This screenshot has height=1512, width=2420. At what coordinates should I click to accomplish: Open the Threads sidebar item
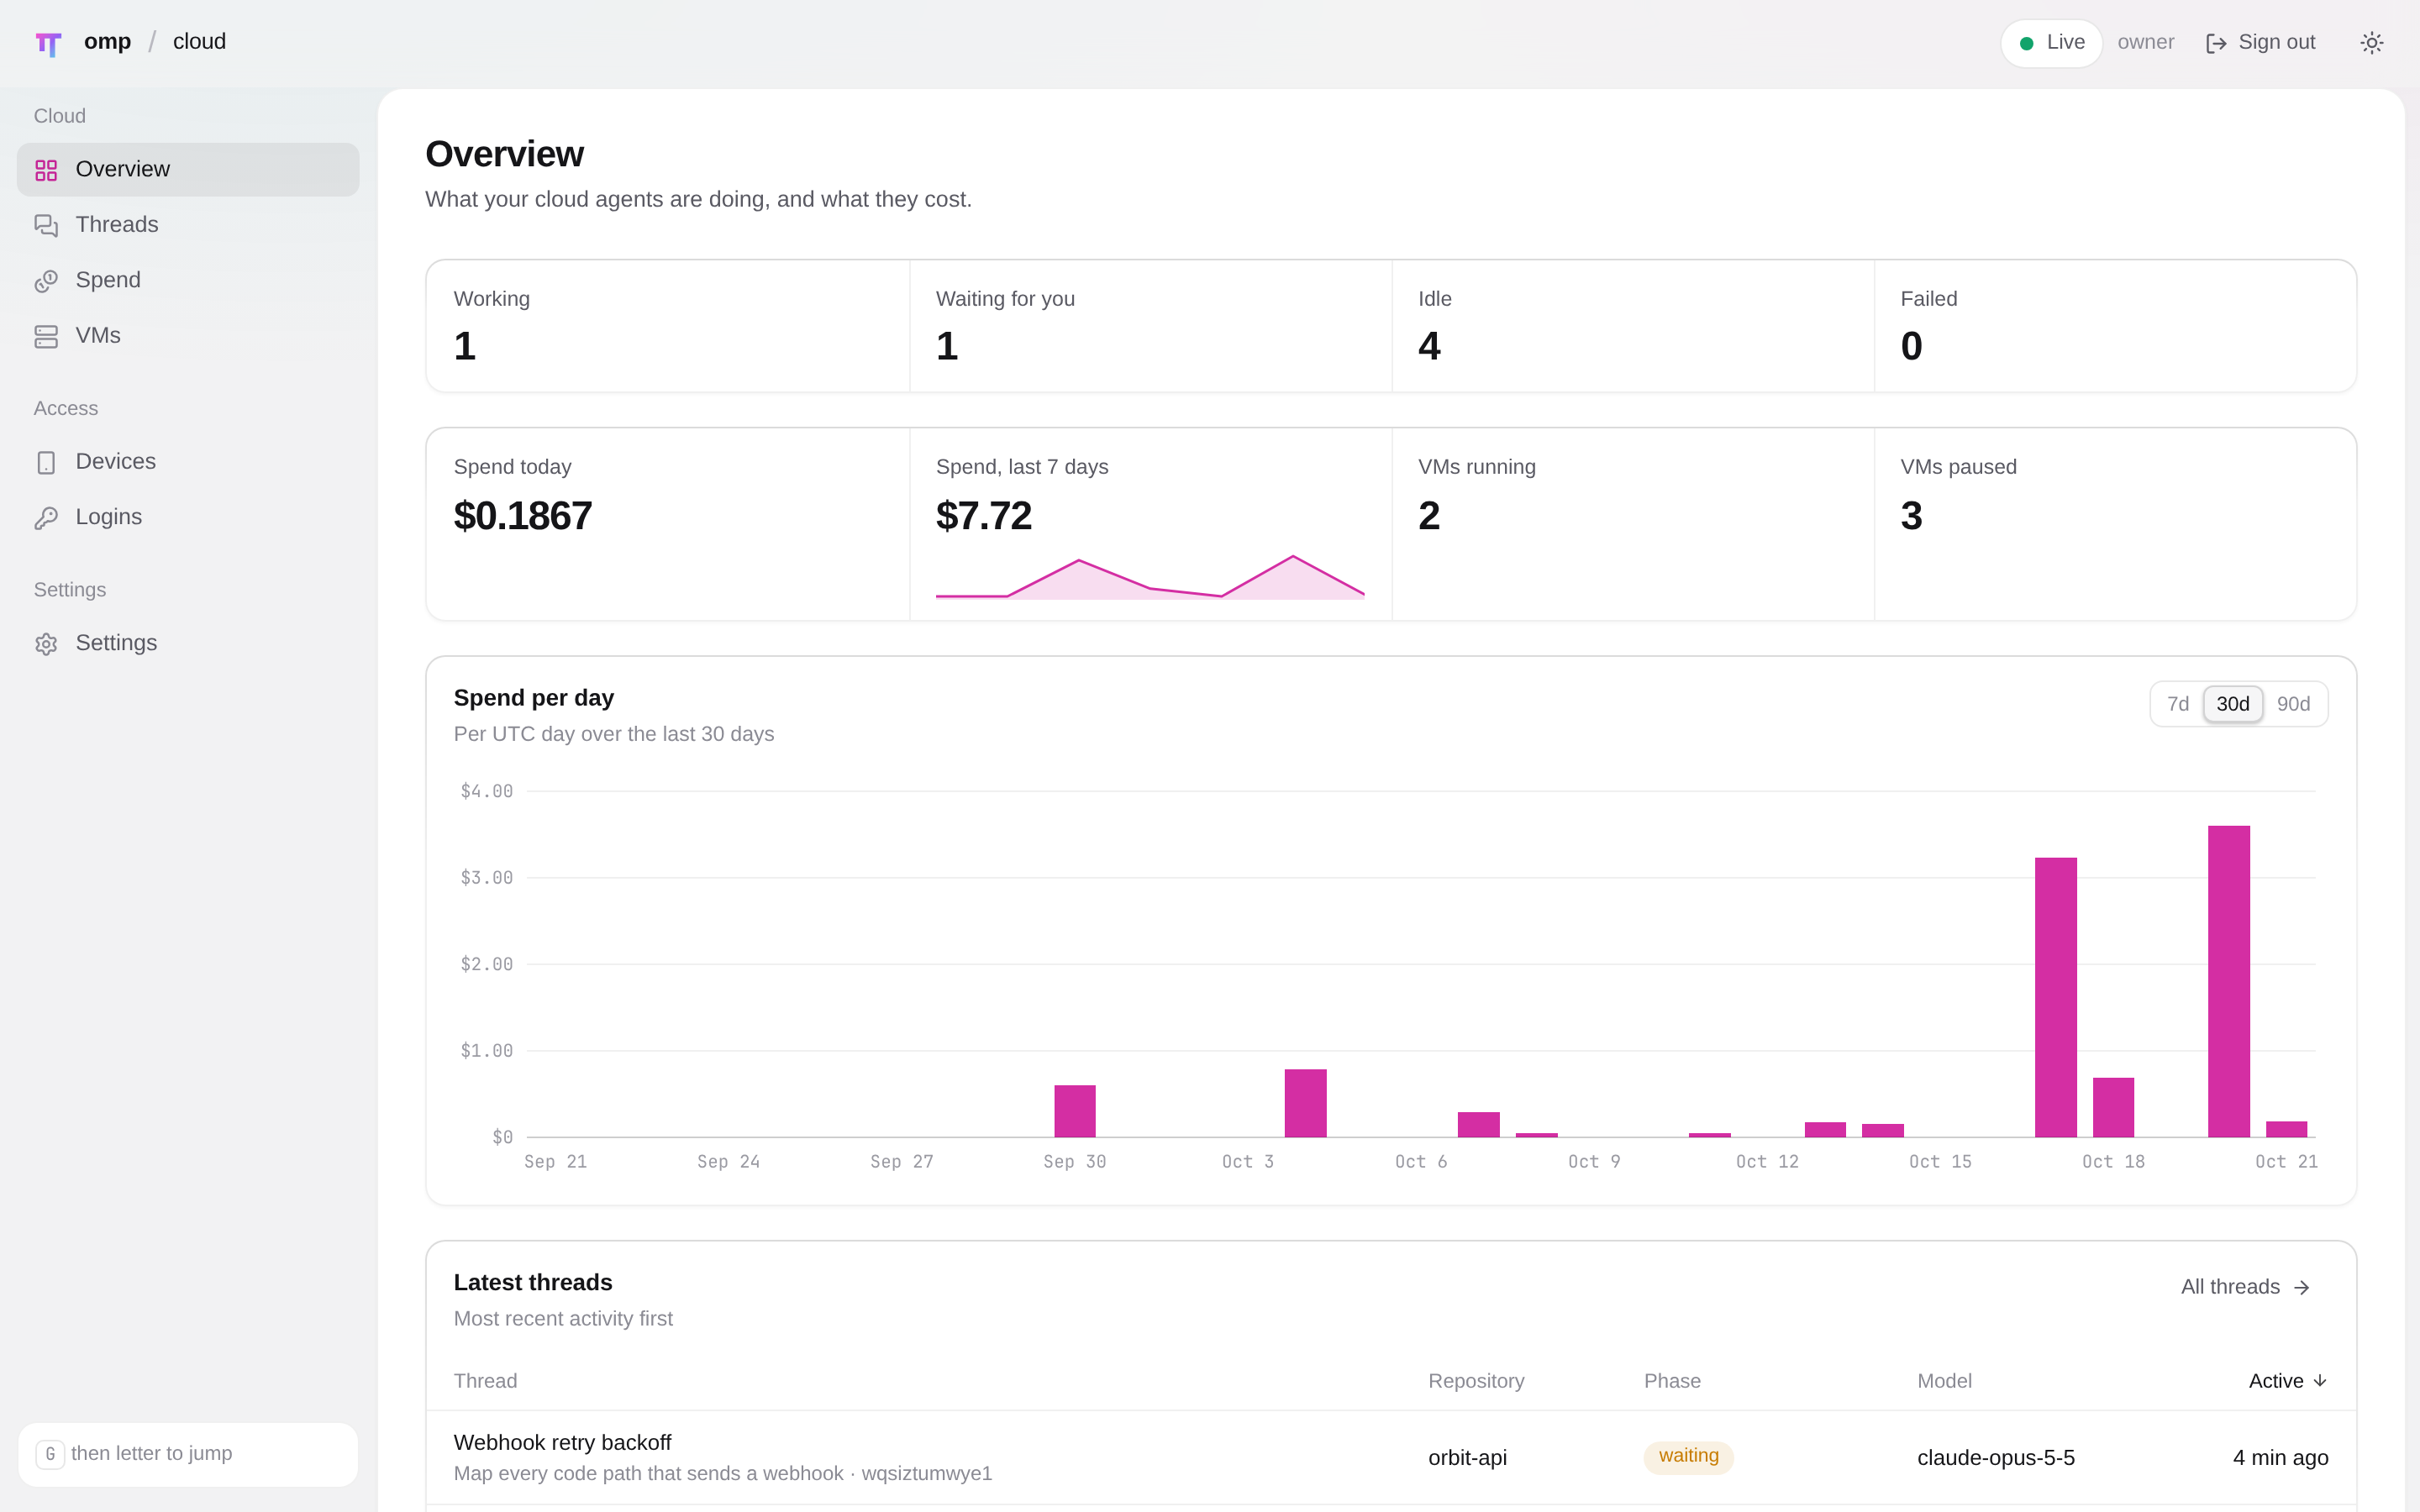coord(188,225)
